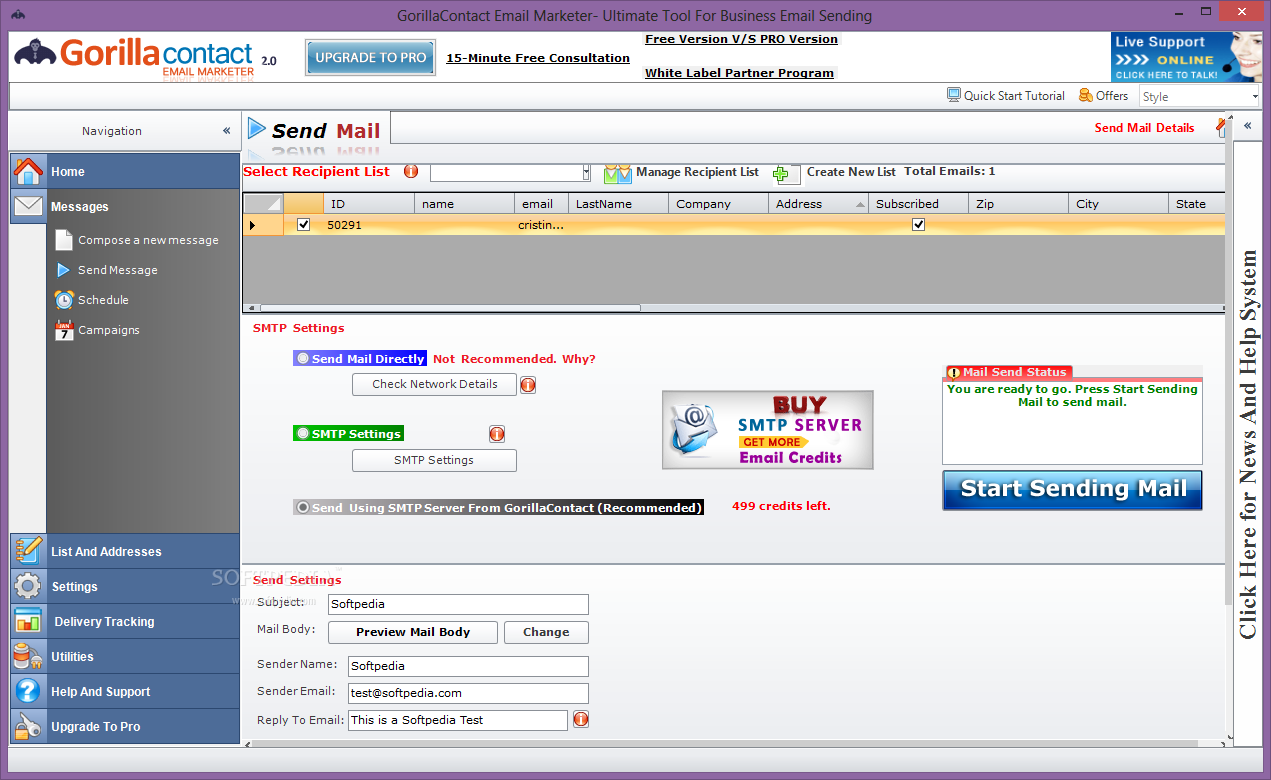This screenshot has width=1271, height=780.
Task: Click the Compose a new message page icon
Action: [x=64, y=240]
